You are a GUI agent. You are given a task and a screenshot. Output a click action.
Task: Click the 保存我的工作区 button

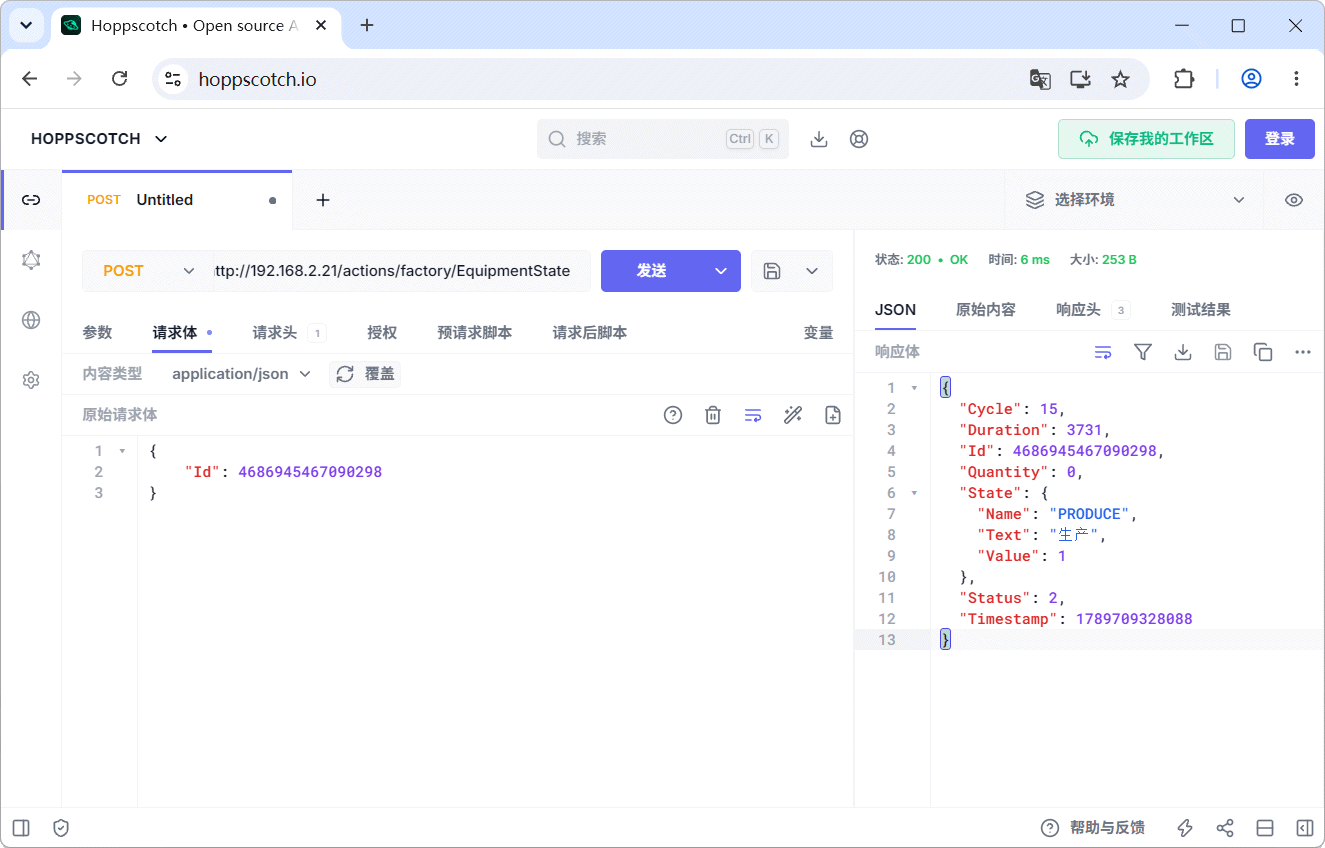click(x=1147, y=139)
